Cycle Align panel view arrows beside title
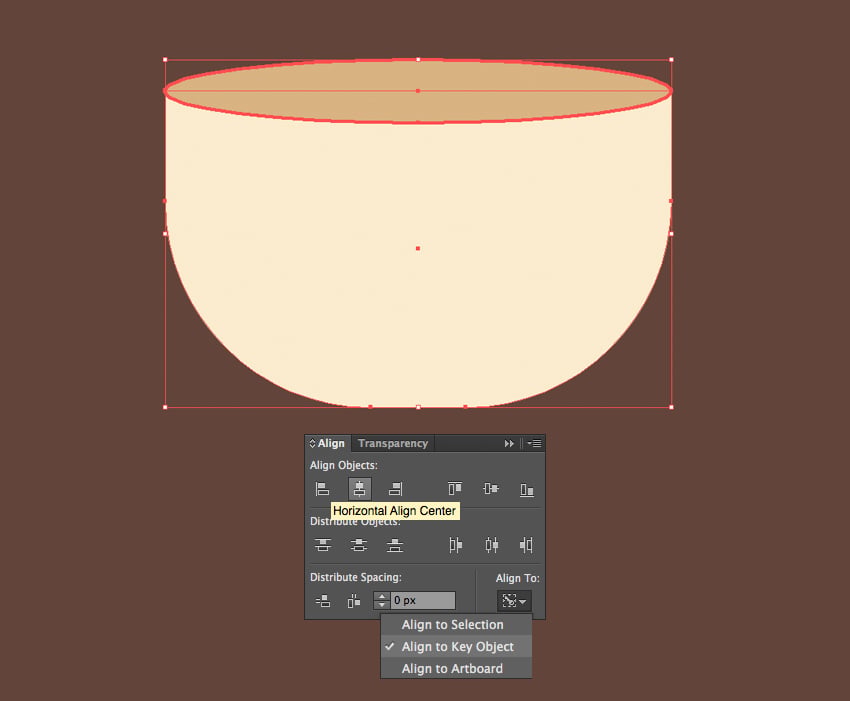Image resolution: width=850 pixels, height=701 pixels. (x=312, y=443)
